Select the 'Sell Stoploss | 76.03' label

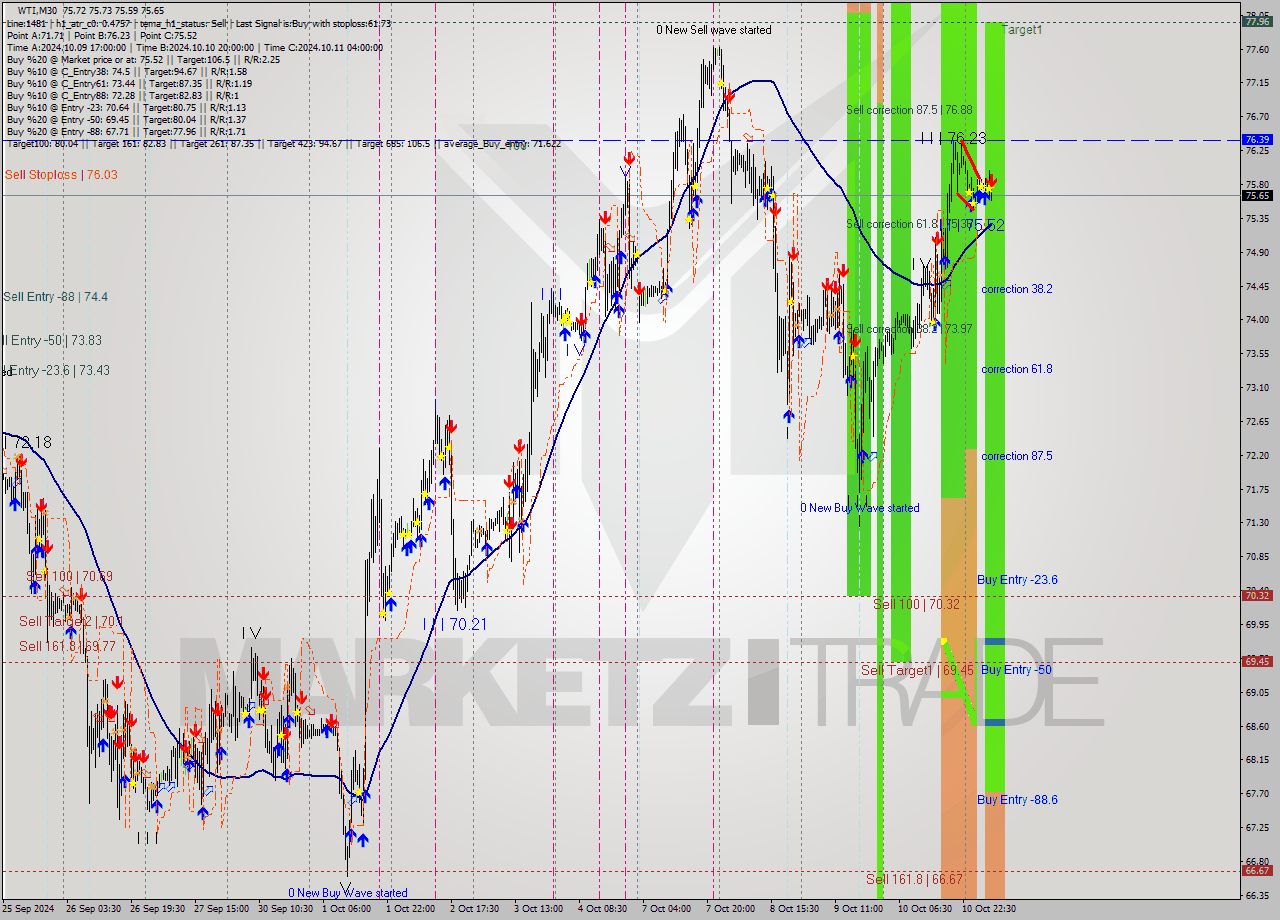pyautogui.click(x=61, y=175)
